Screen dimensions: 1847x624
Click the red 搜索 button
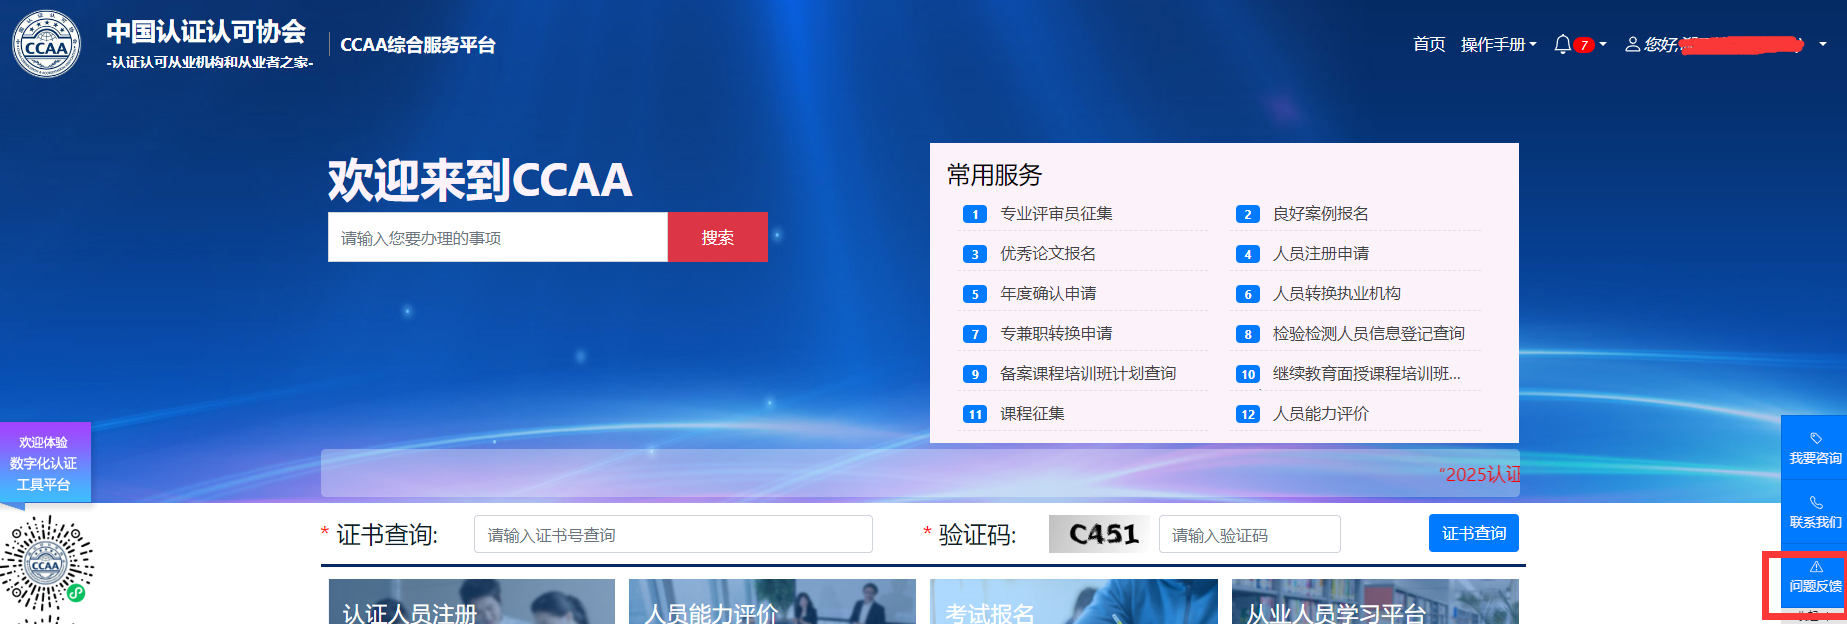tap(718, 237)
